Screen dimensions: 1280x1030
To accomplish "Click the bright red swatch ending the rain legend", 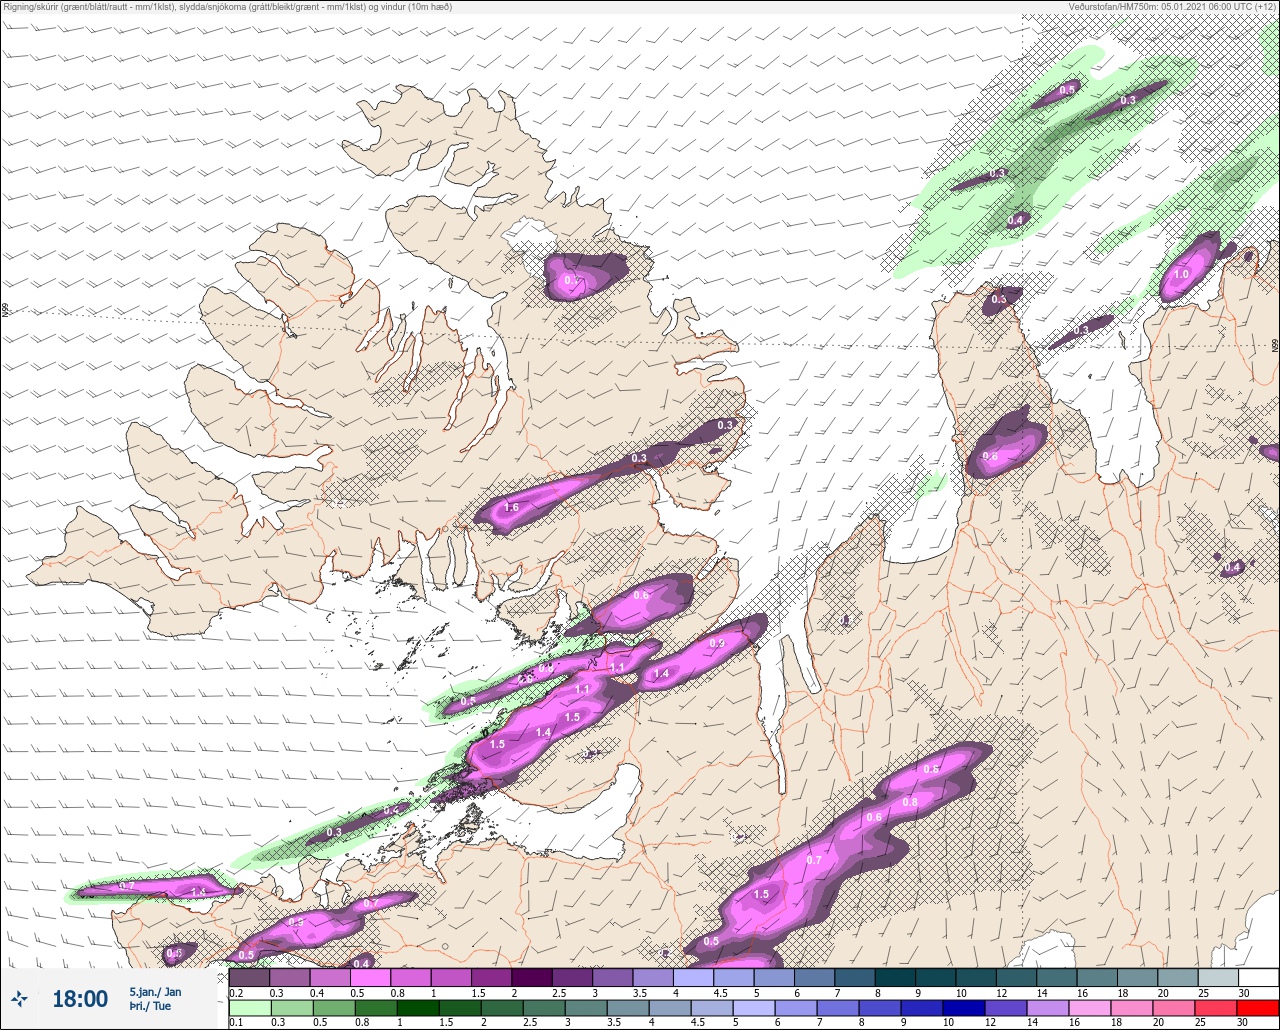I will coord(1257,1010).
